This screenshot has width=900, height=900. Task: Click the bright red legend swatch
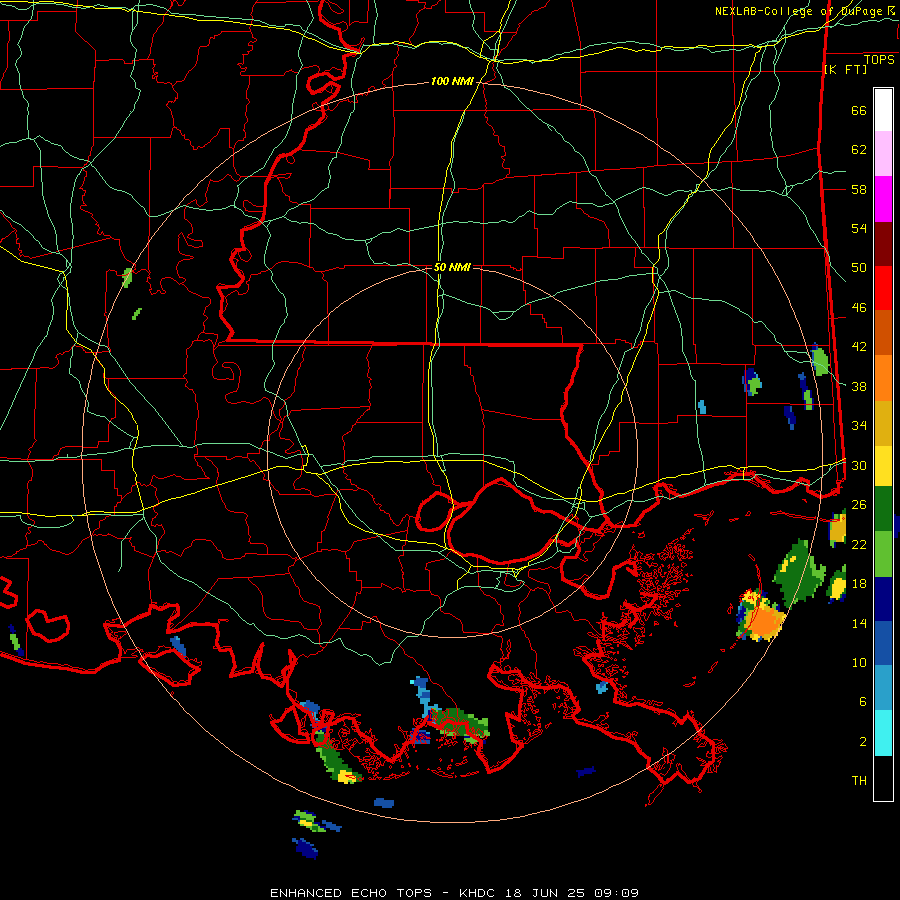click(883, 288)
